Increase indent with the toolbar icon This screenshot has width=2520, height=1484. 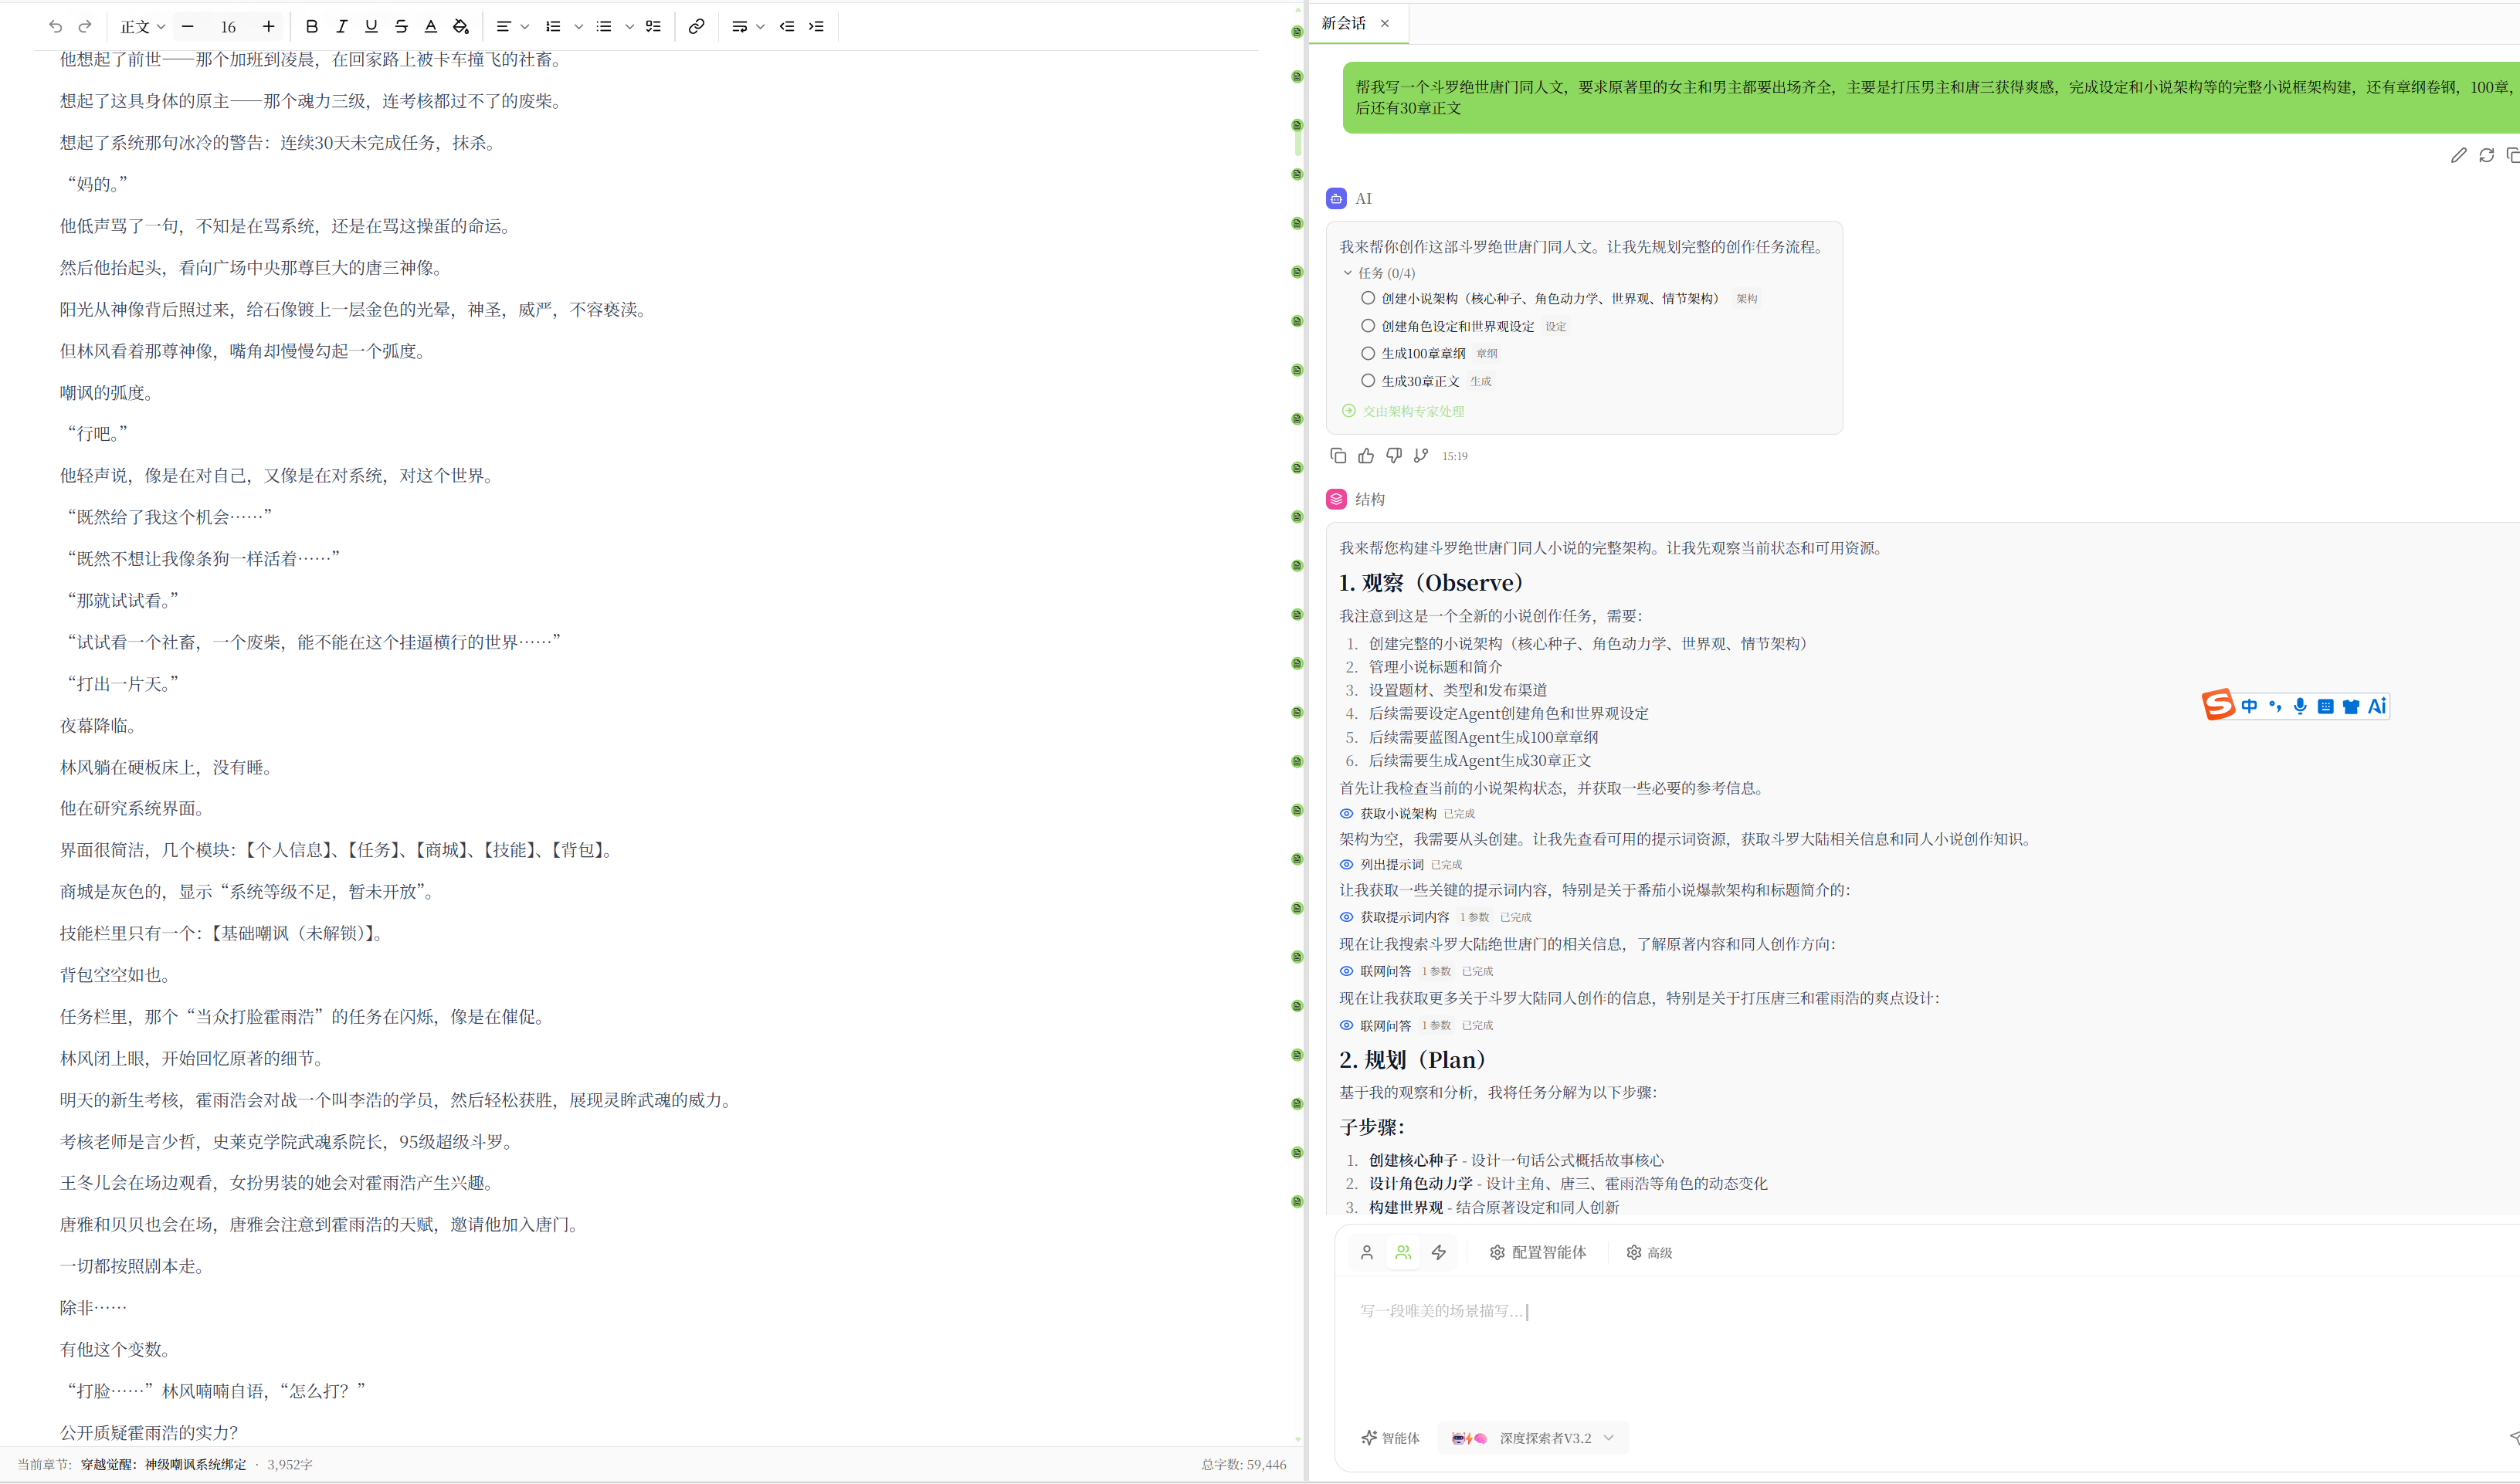click(816, 27)
